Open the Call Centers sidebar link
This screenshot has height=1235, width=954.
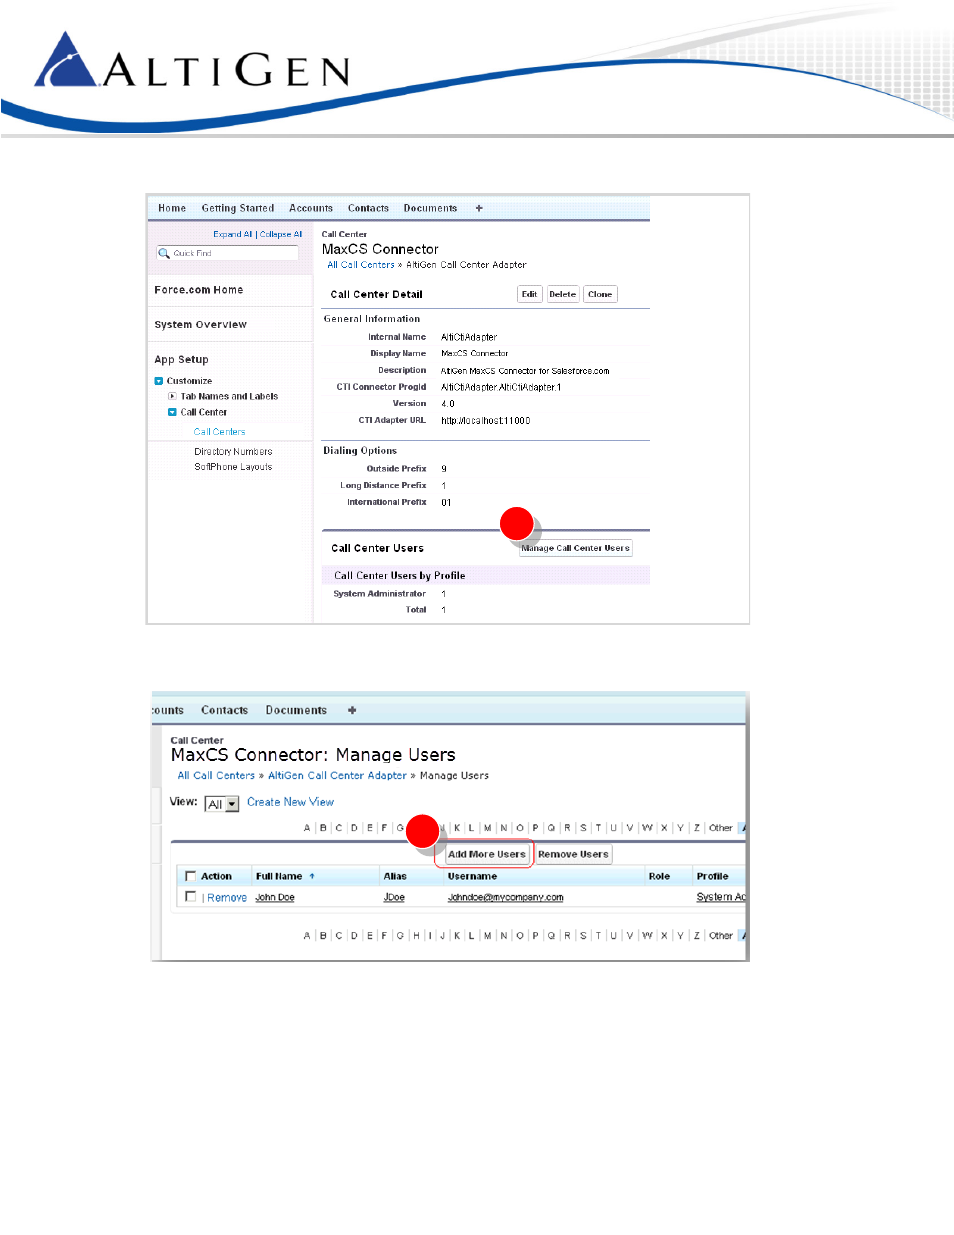pyautogui.click(x=219, y=432)
